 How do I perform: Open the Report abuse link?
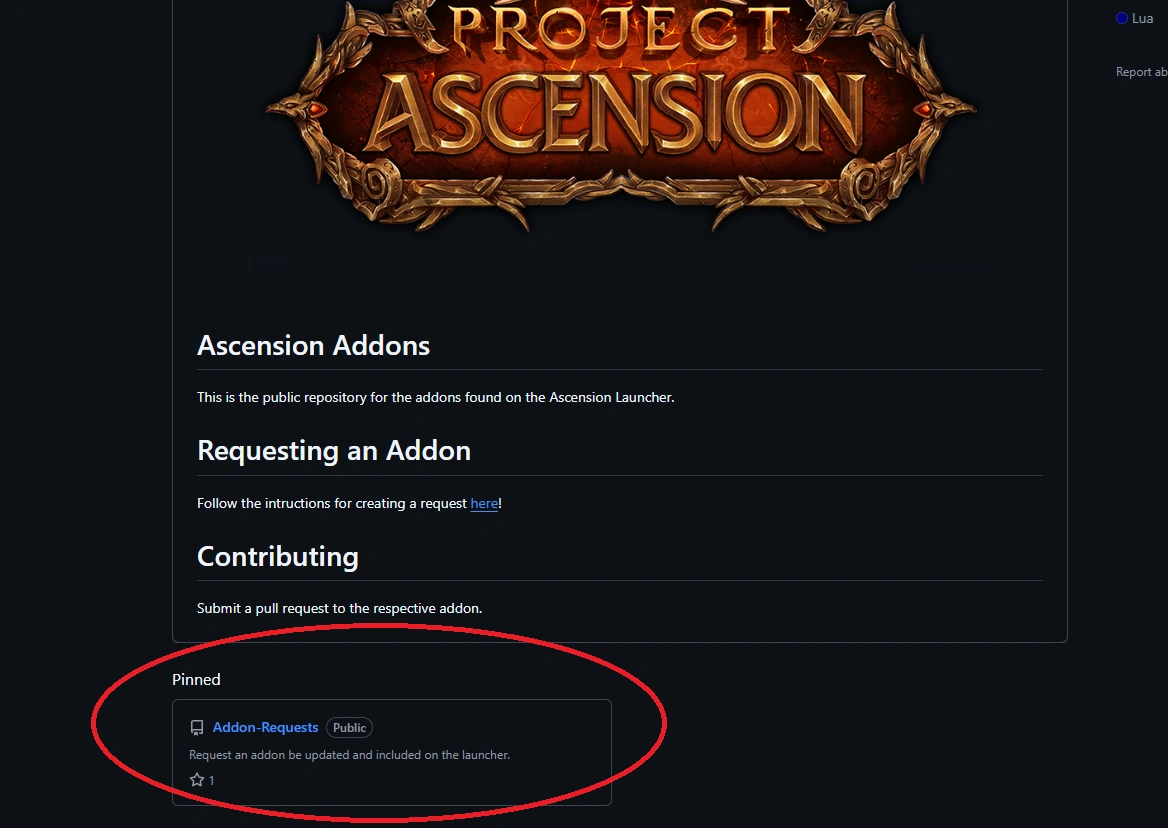(x=1141, y=72)
